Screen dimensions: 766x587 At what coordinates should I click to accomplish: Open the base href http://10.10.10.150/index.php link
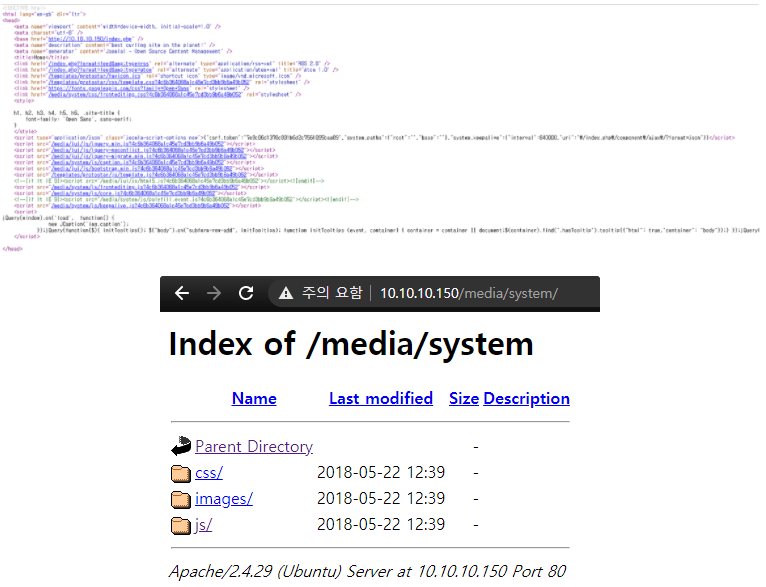(90, 39)
